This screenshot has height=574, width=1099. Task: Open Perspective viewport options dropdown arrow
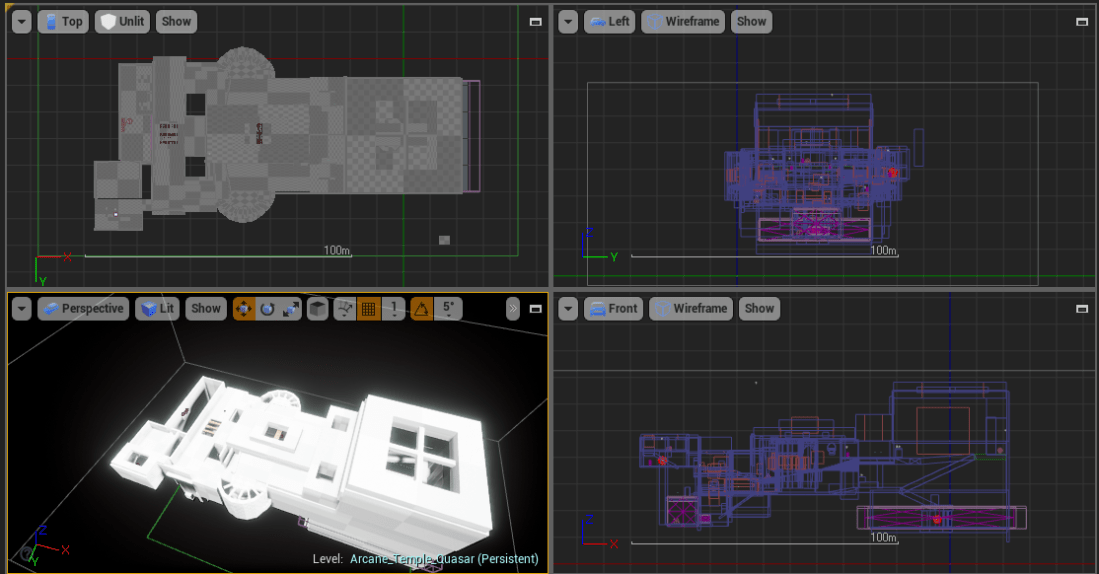pyautogui.click(x=22, y=308)
